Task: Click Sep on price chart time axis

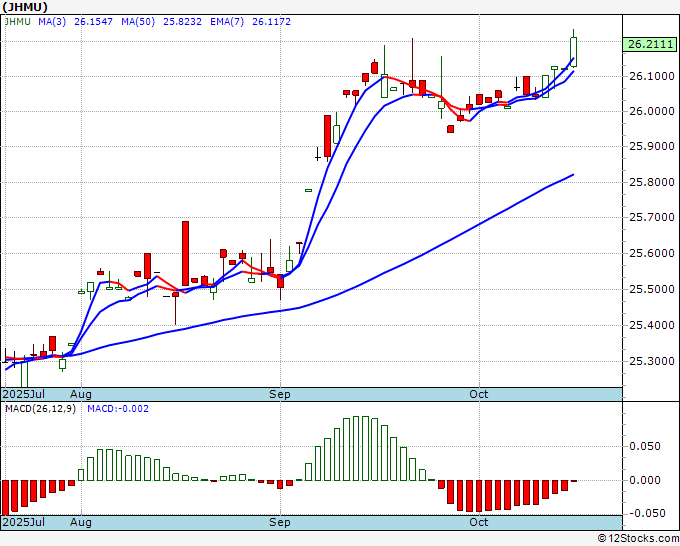Action: pyautogui.click(x=280, y=394)
